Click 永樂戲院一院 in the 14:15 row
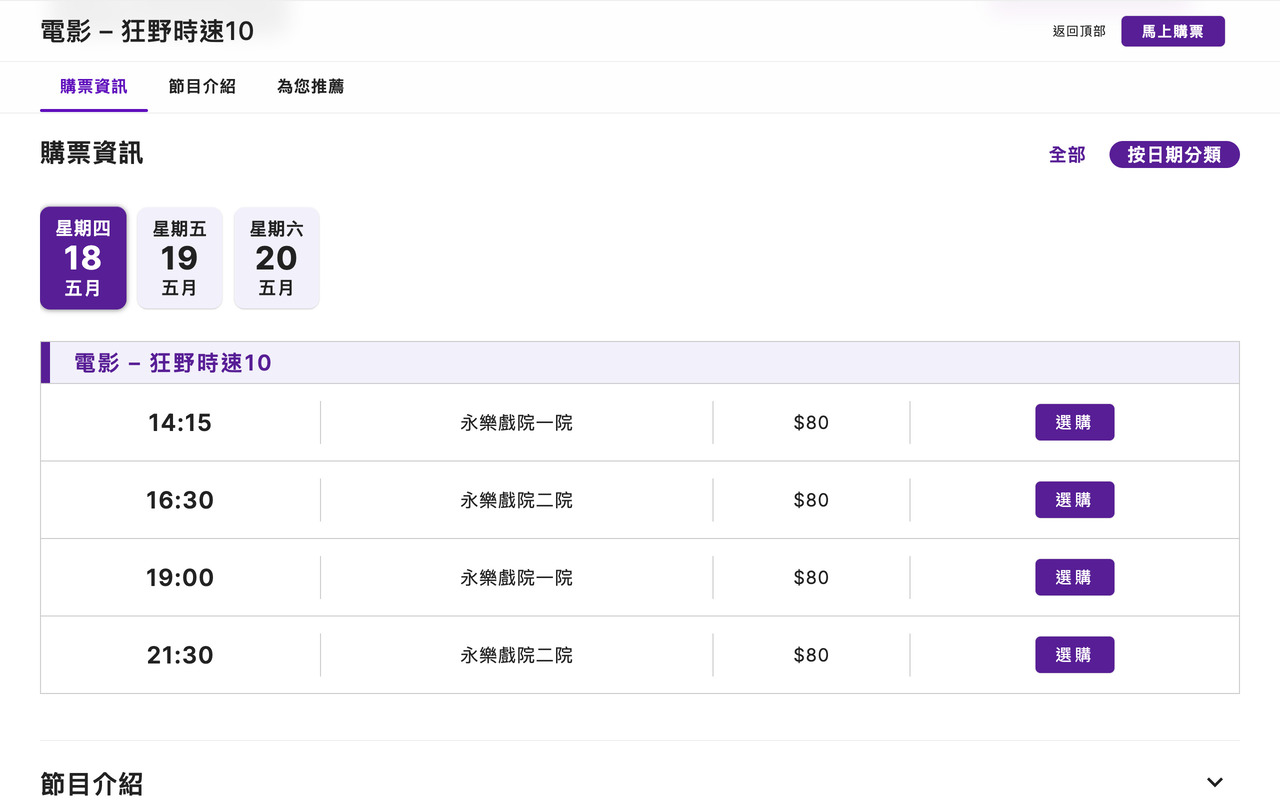The image size is (1280, 800). [517, 422]
